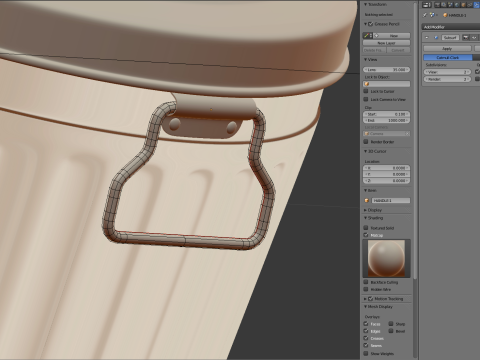Viewport: 480px width, 360px height.
Task: Open the Object properties tab icon
Action: coord(463,5)
